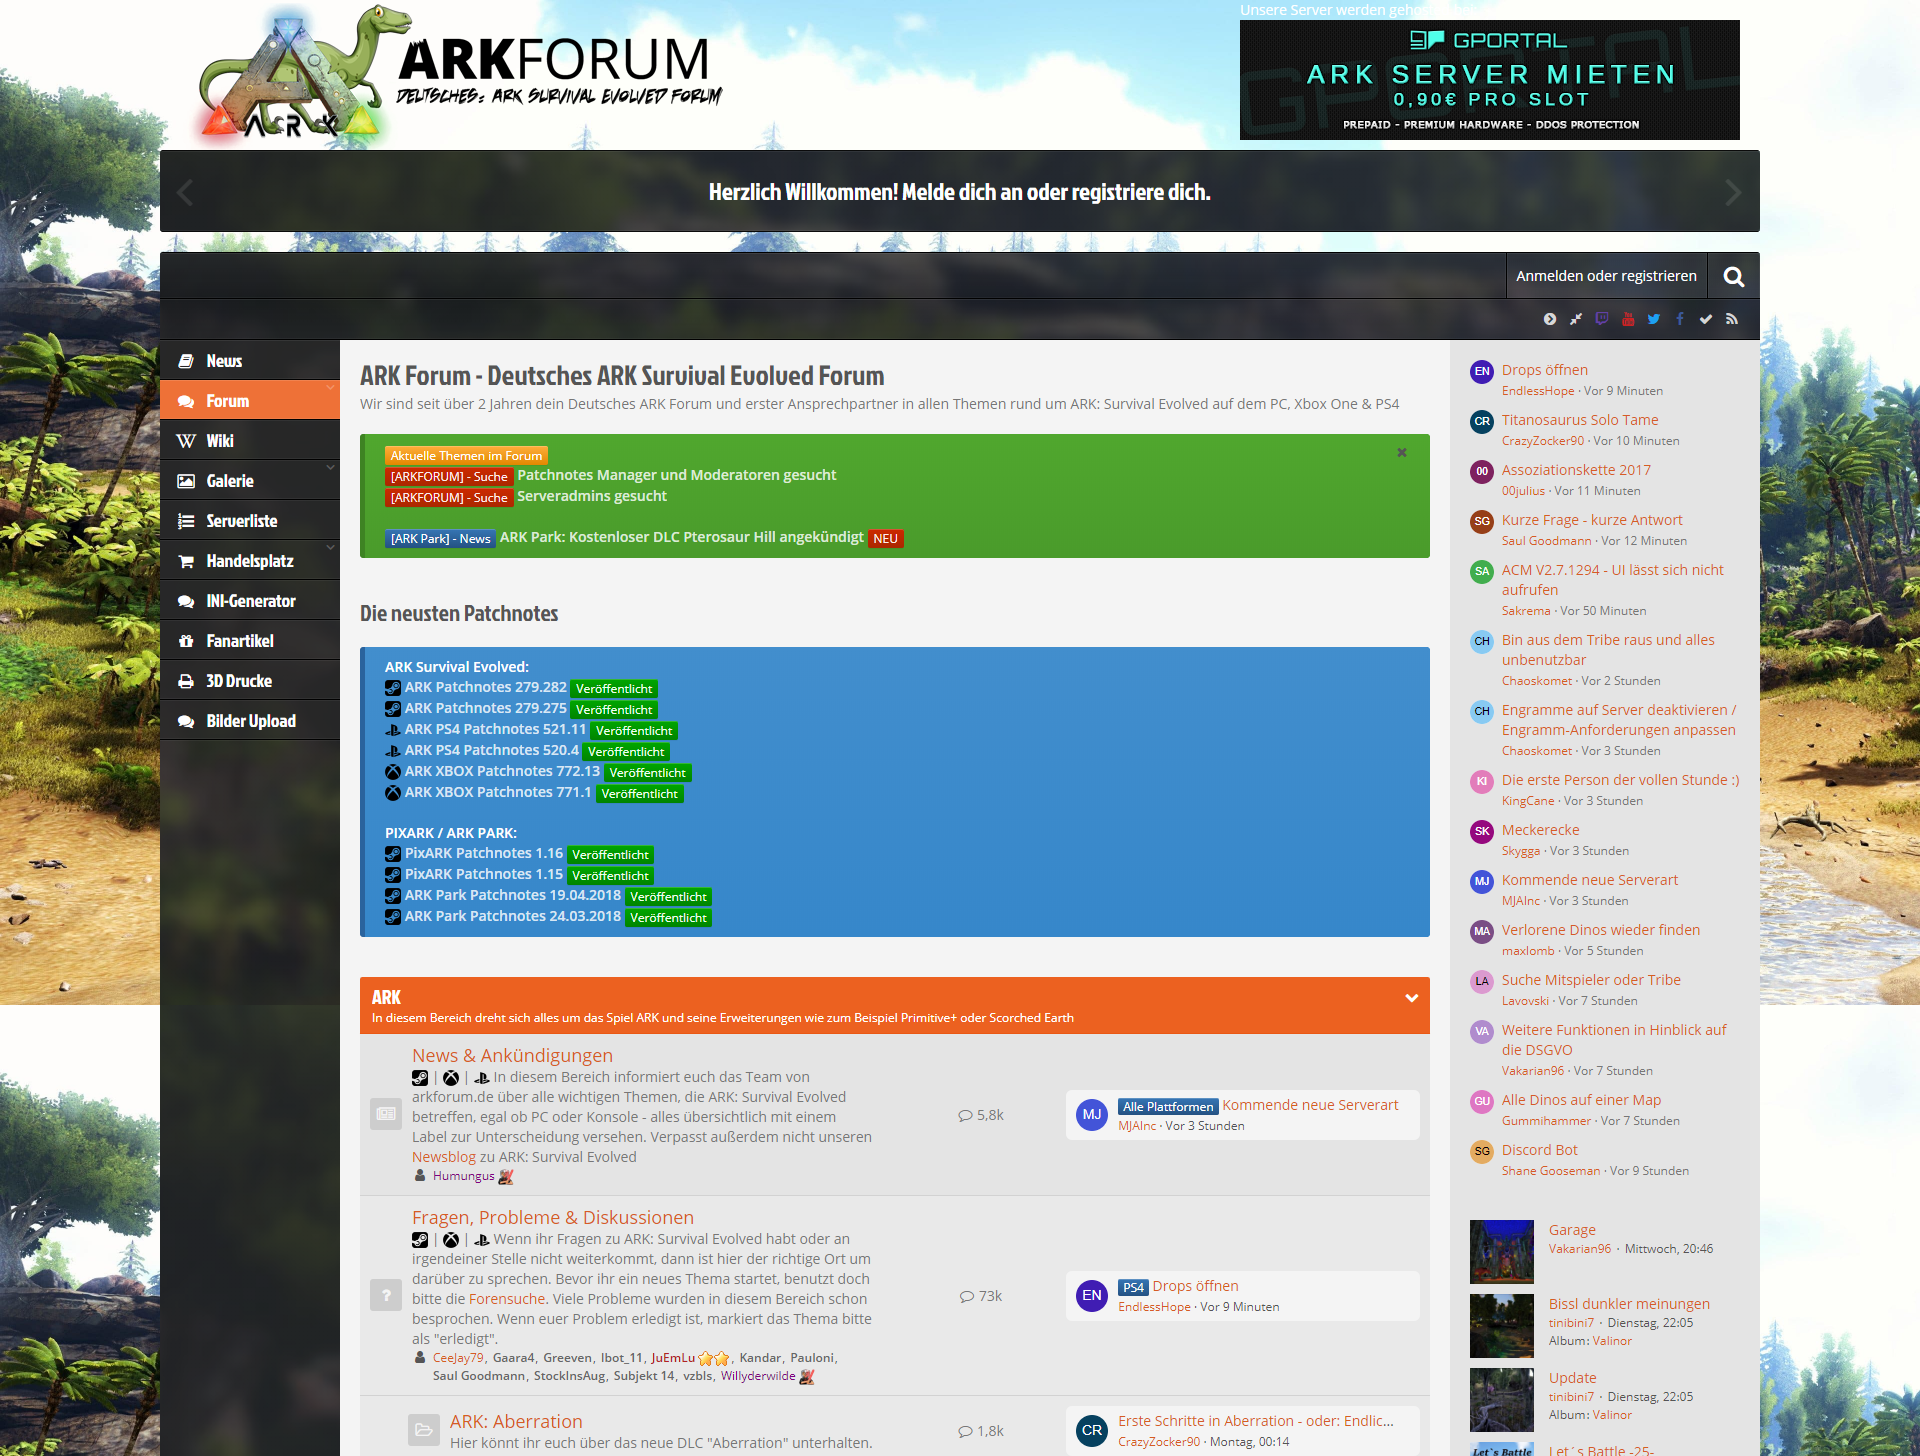The height and width of the screenshot is (1456, 1920).
Task: Open Fragen, Probleme & Diskussionen board
Action: pos(553,1217)
